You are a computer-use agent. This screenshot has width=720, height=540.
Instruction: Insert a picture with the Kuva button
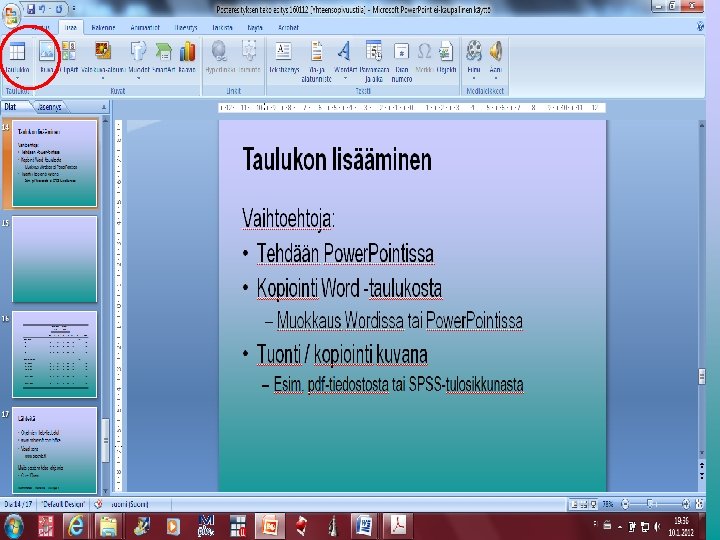[46, 57]
